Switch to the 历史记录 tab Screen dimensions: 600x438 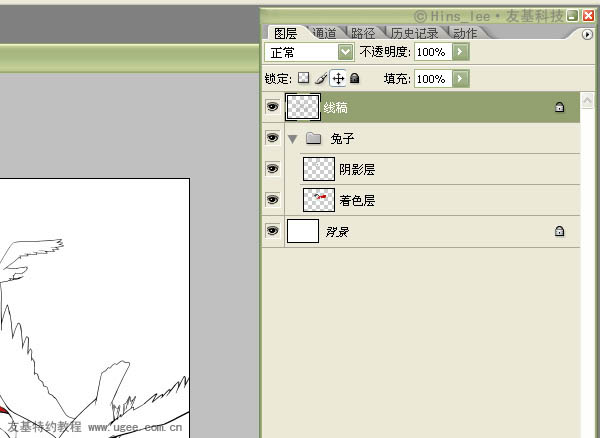click(414, 33)
